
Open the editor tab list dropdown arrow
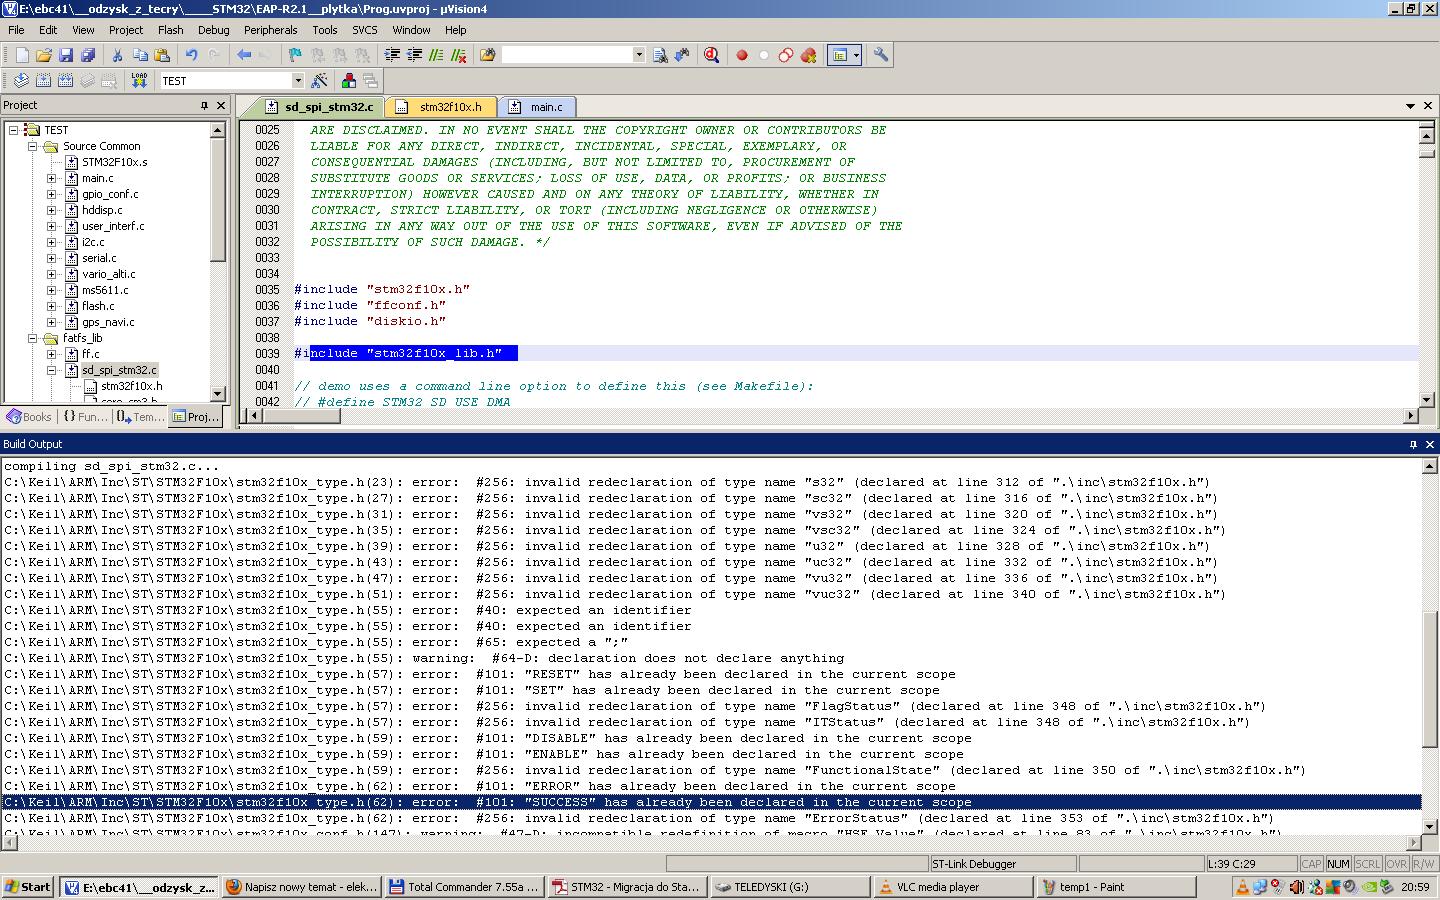(1411, 106)
